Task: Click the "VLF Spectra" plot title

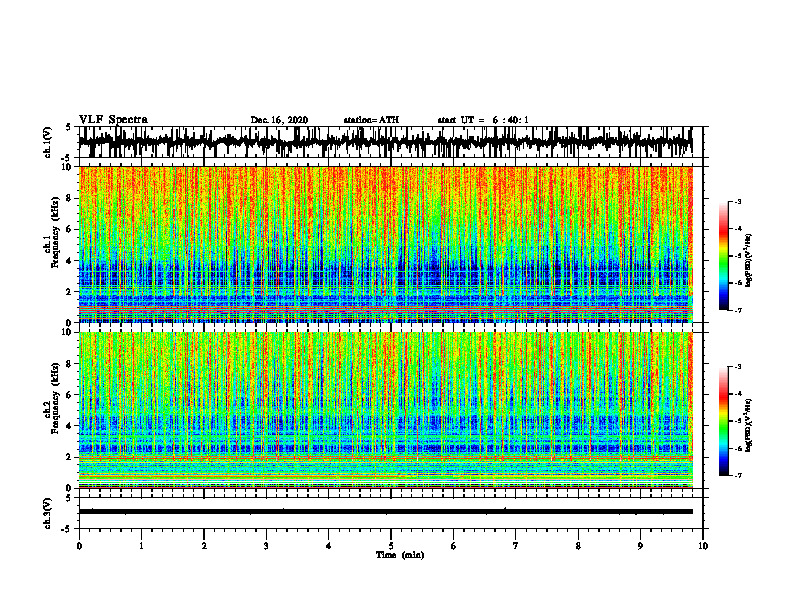Action: 113,120
